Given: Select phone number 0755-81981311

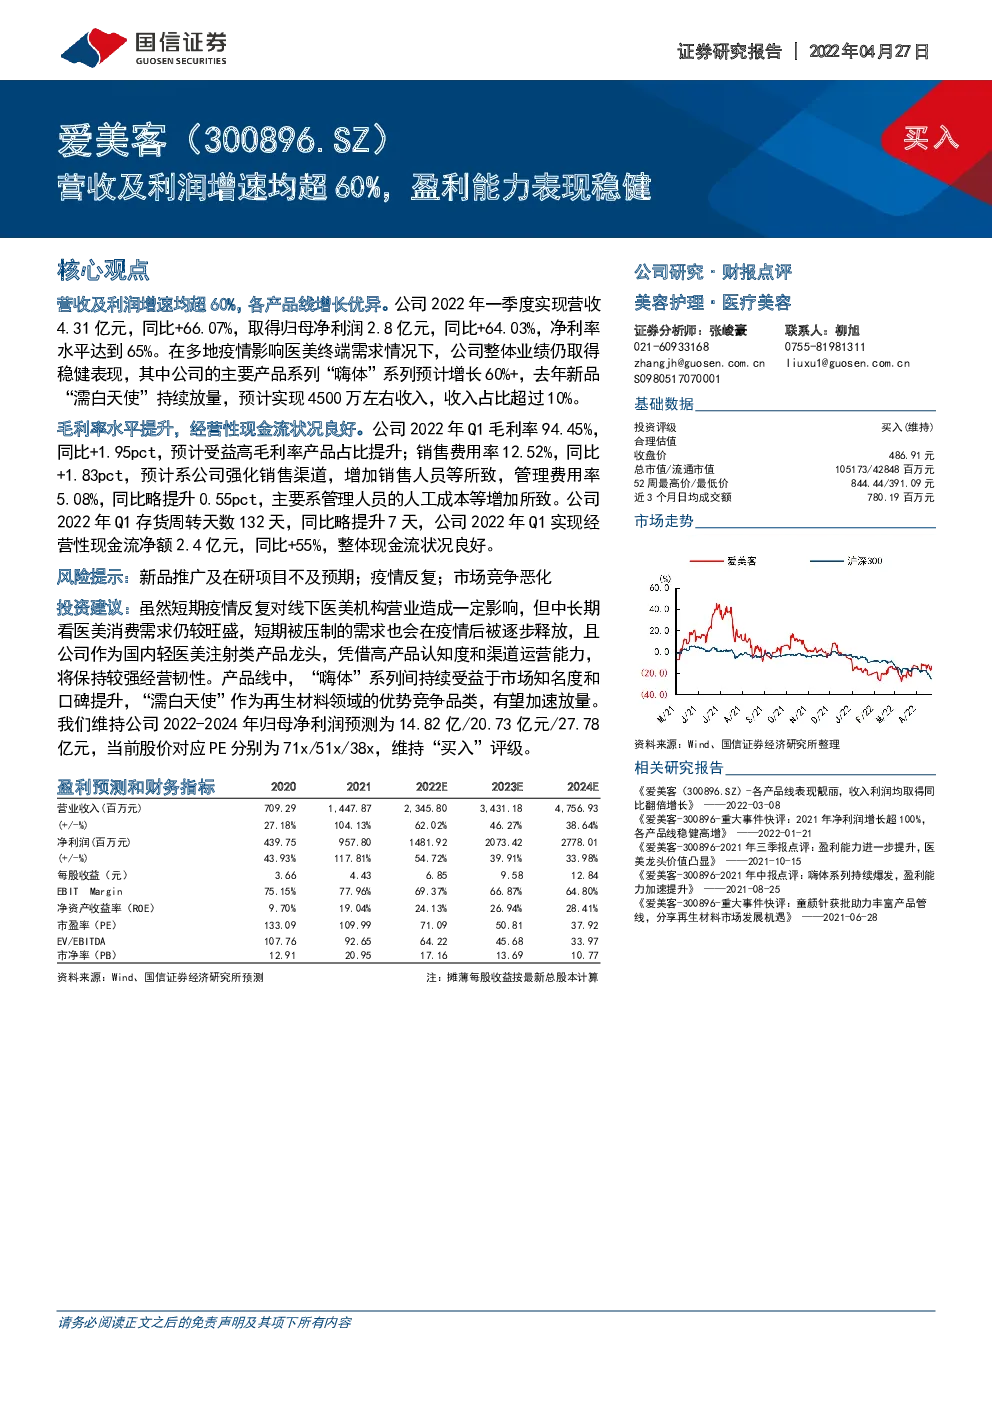Looking at the screenshot, I should [825, 347].
